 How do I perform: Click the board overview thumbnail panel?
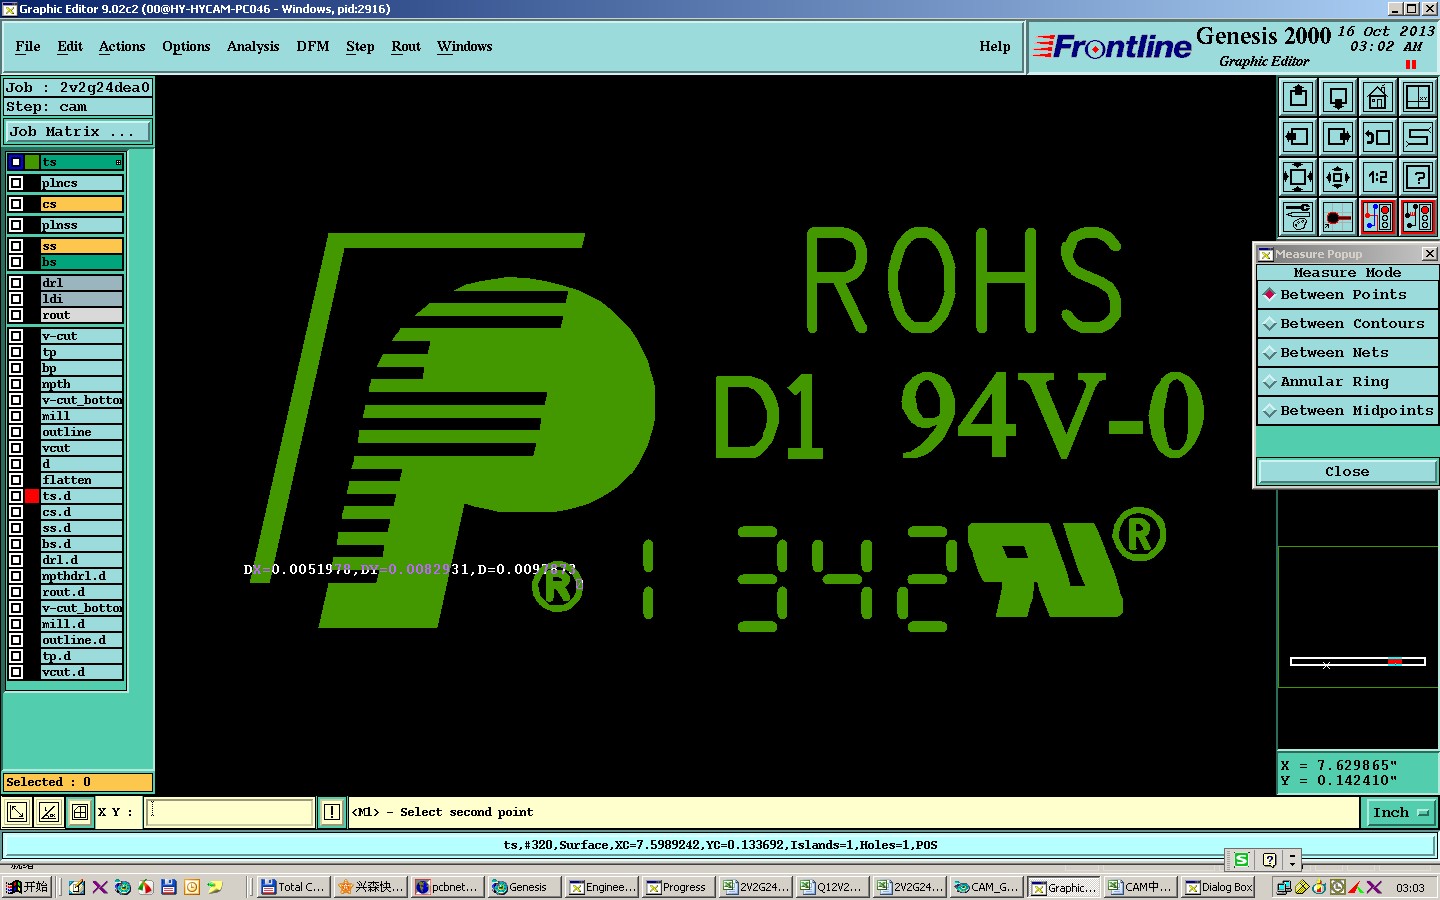pos(1357,617)
